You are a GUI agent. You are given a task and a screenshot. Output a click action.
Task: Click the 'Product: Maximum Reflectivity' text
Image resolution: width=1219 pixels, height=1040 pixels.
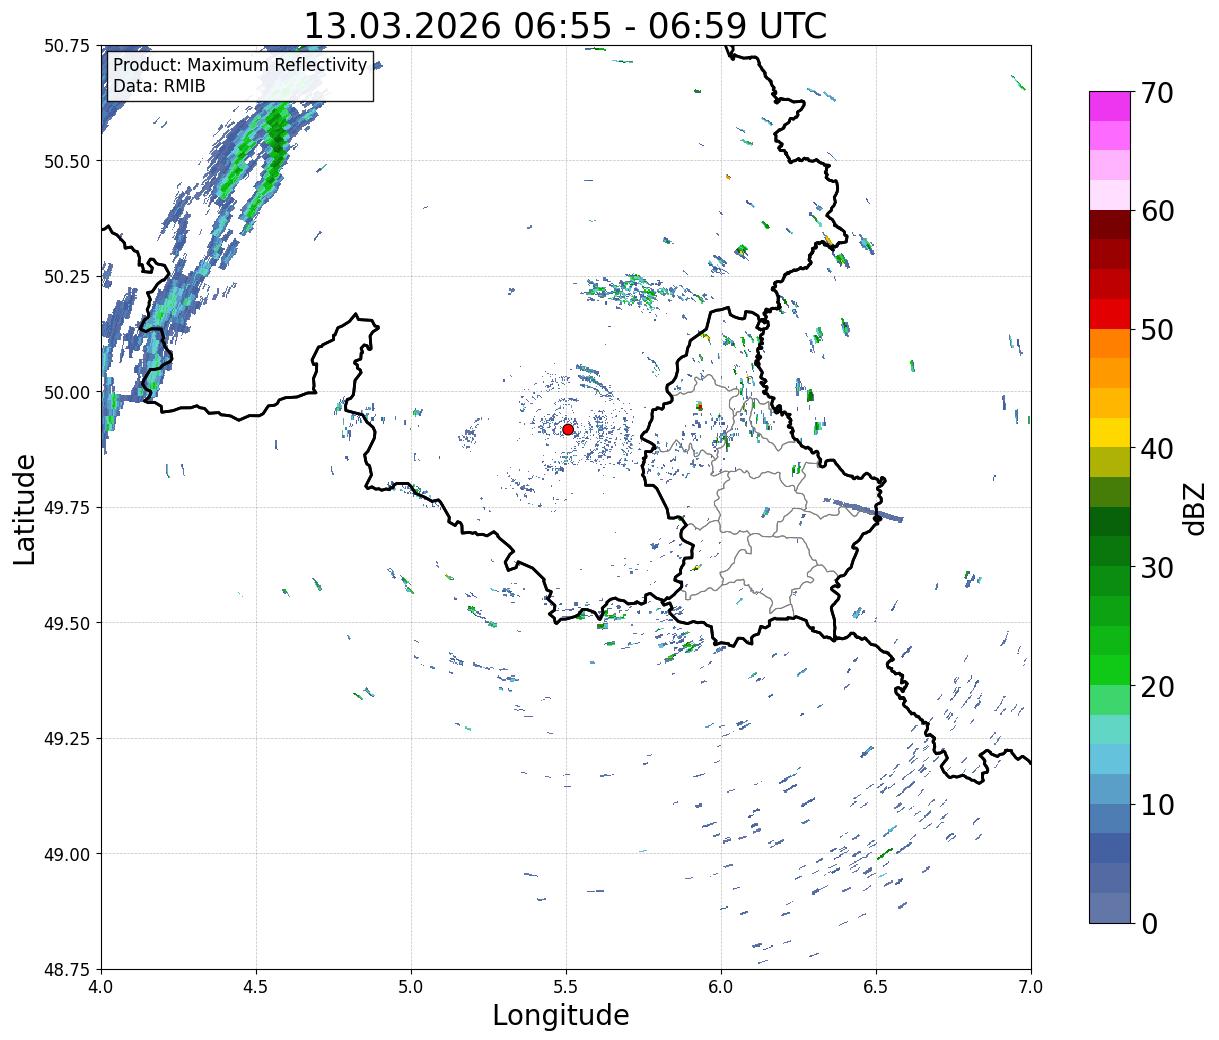point(240,66)
